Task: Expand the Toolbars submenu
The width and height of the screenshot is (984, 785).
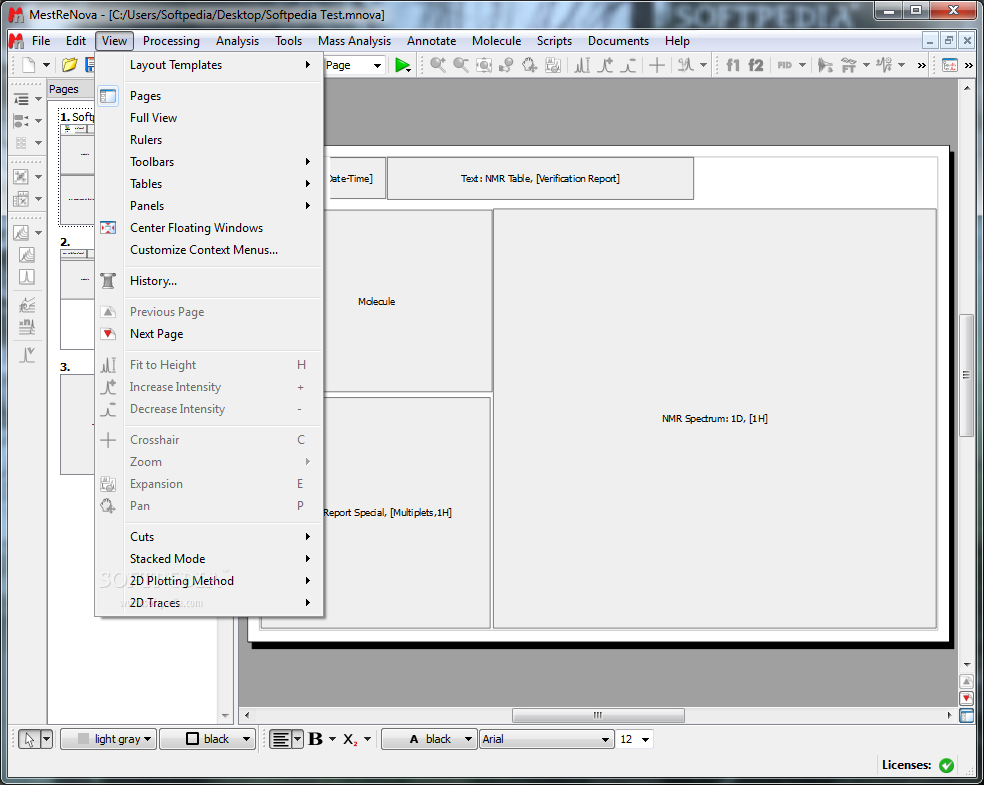Action: click(209, 162)
